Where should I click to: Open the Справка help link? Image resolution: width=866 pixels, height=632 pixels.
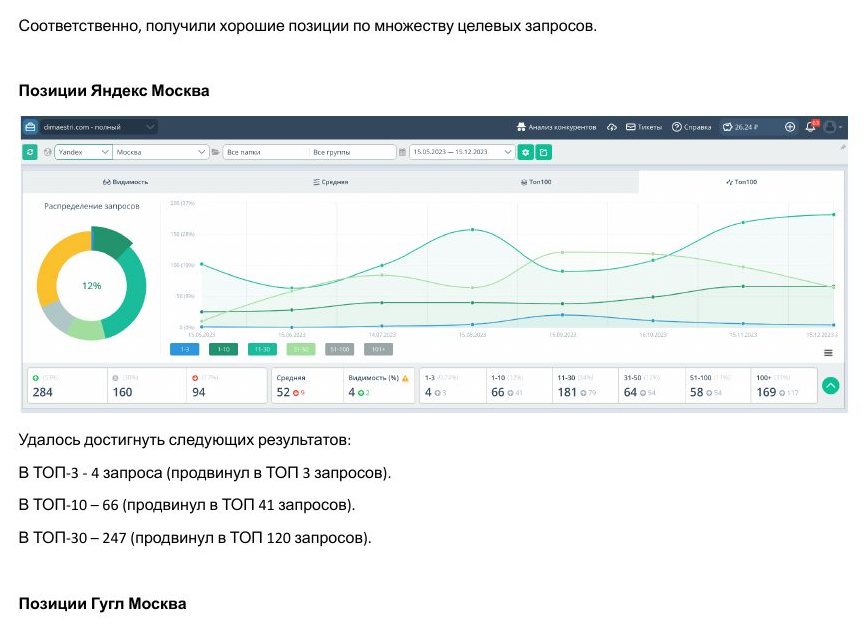tap(691, 127)
